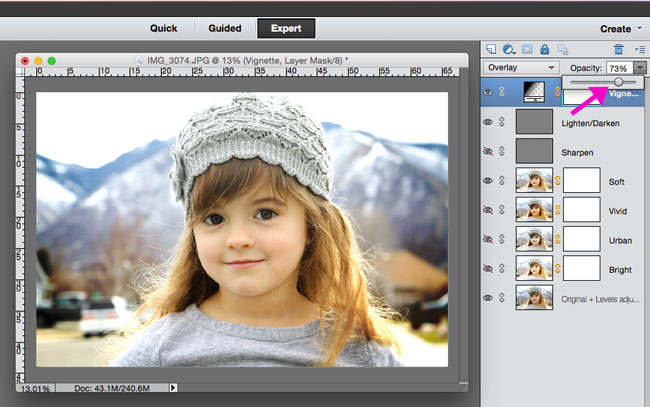The image size is (650, 407).
Task: Click the chain link between Vivid thumbnail and mask
Action: 558,210
